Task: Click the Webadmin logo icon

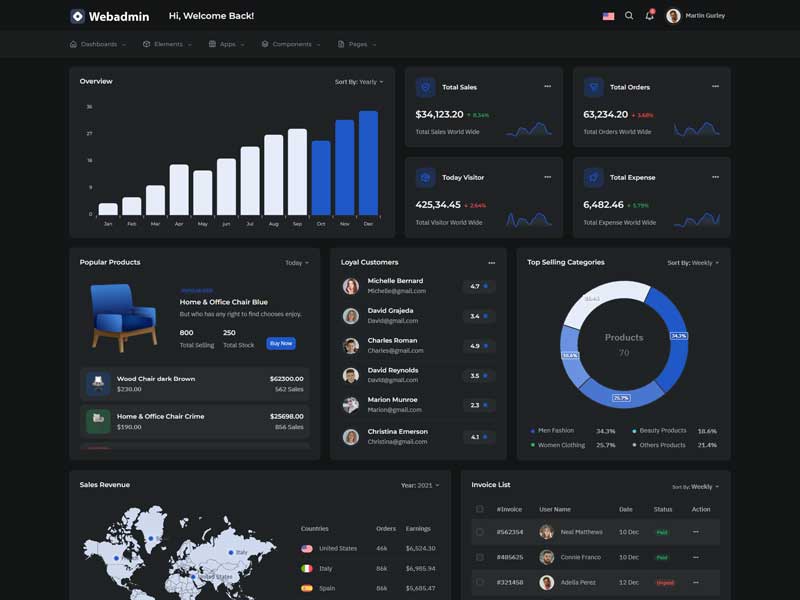Action: pos(78,16)
